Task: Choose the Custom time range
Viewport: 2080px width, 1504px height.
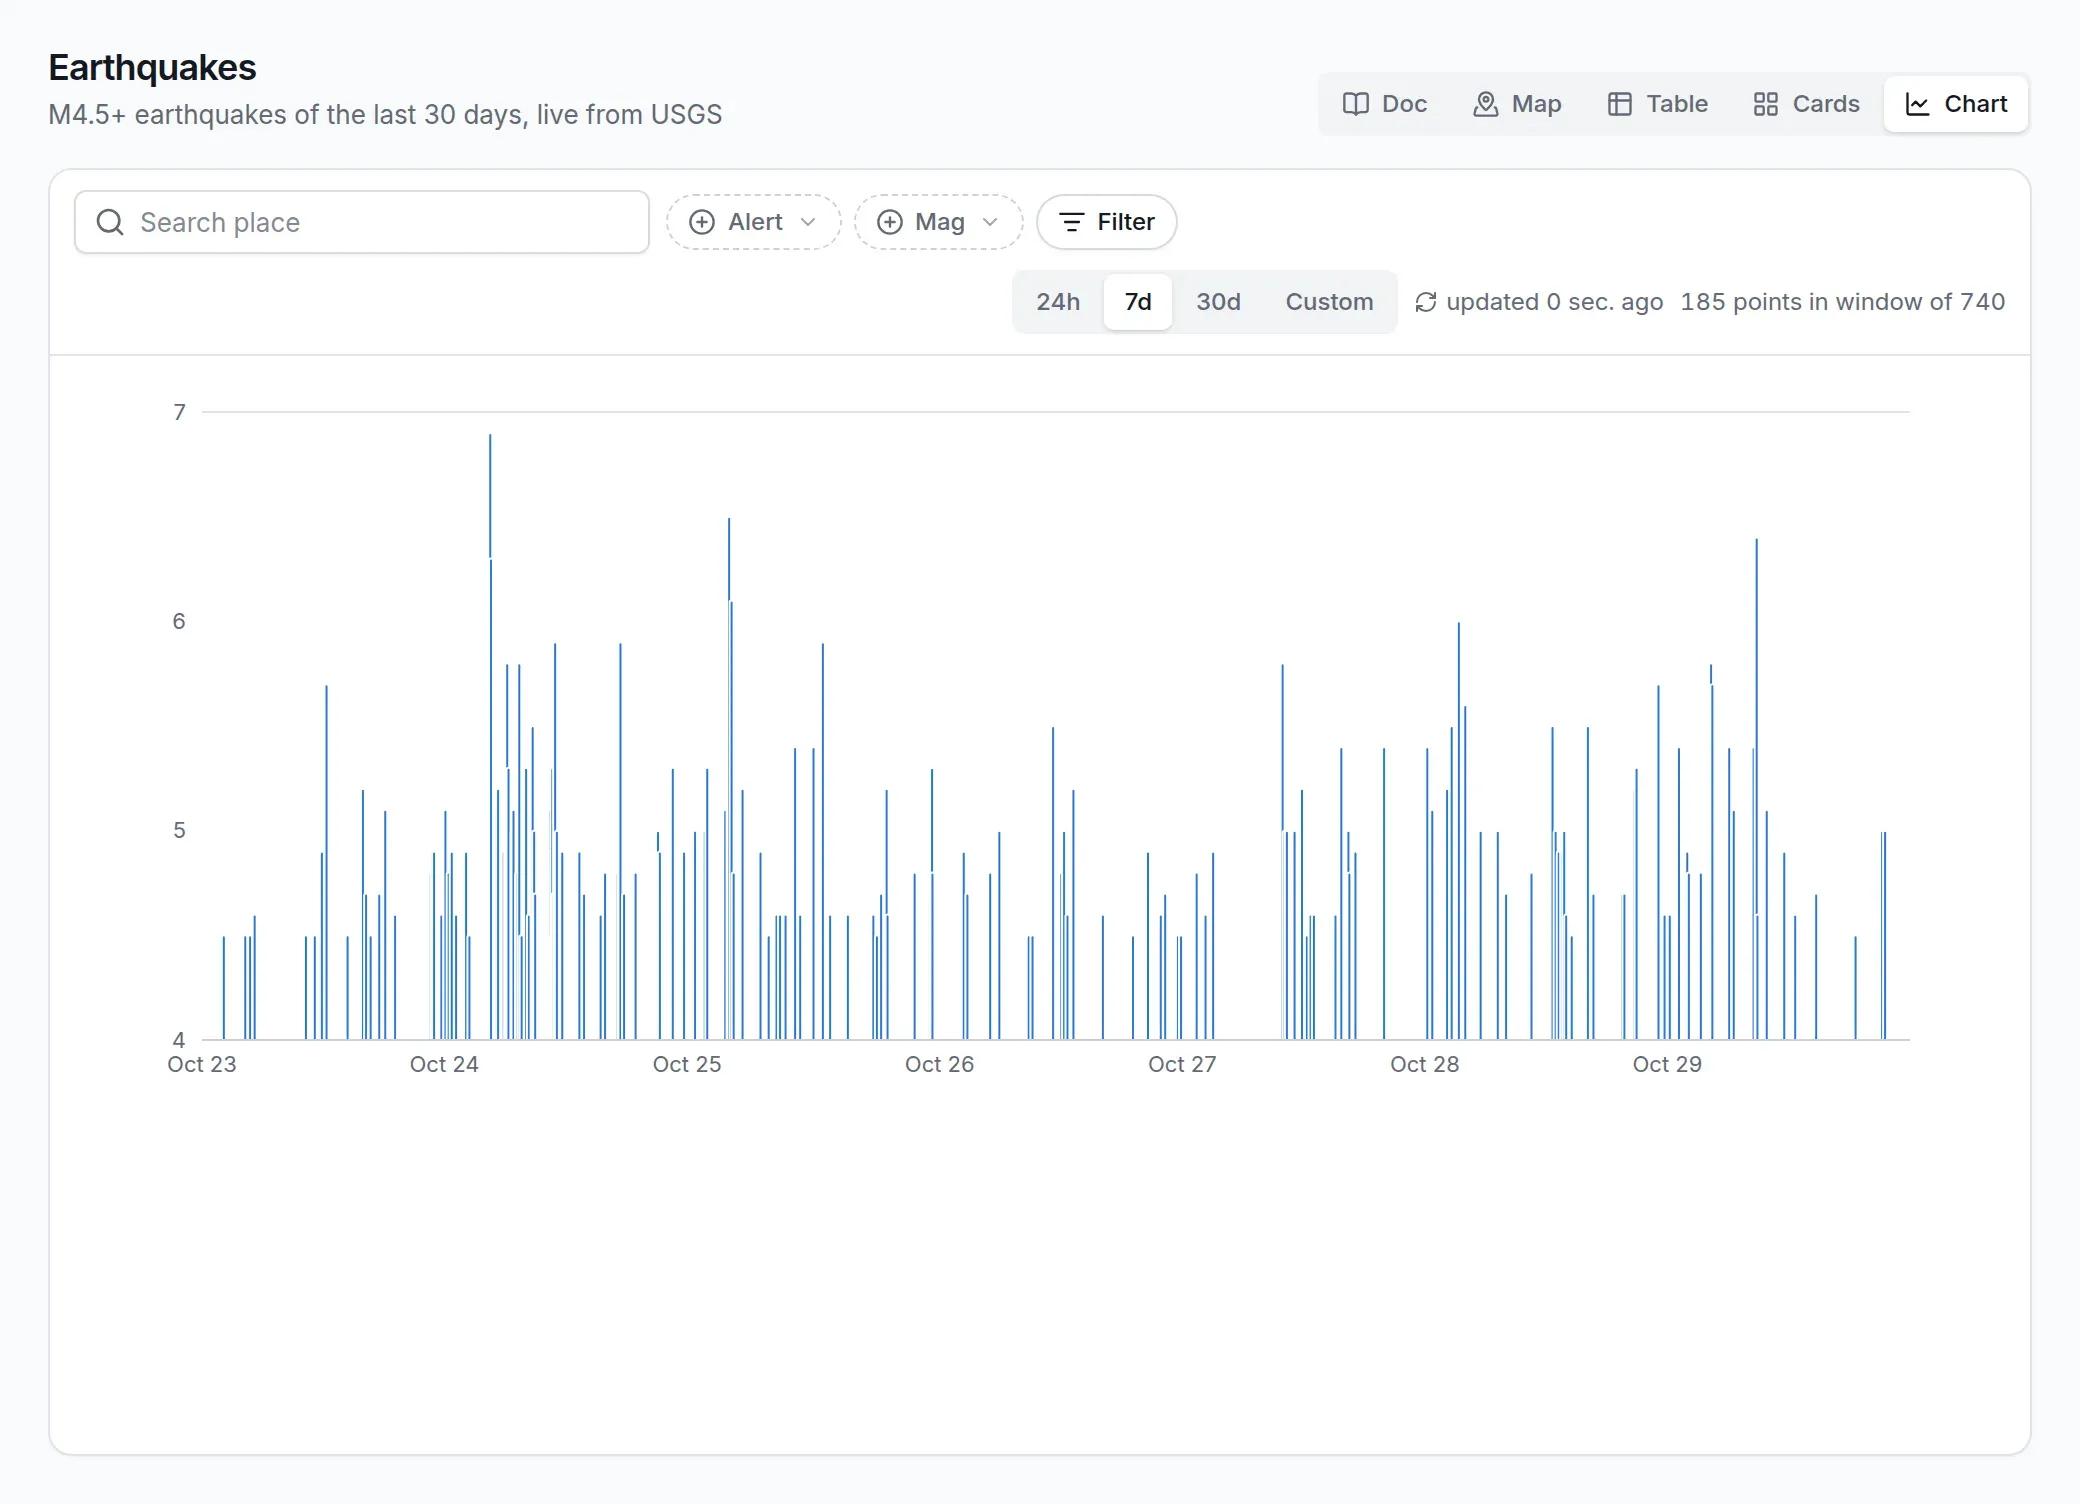Action: pos(1329,302)
